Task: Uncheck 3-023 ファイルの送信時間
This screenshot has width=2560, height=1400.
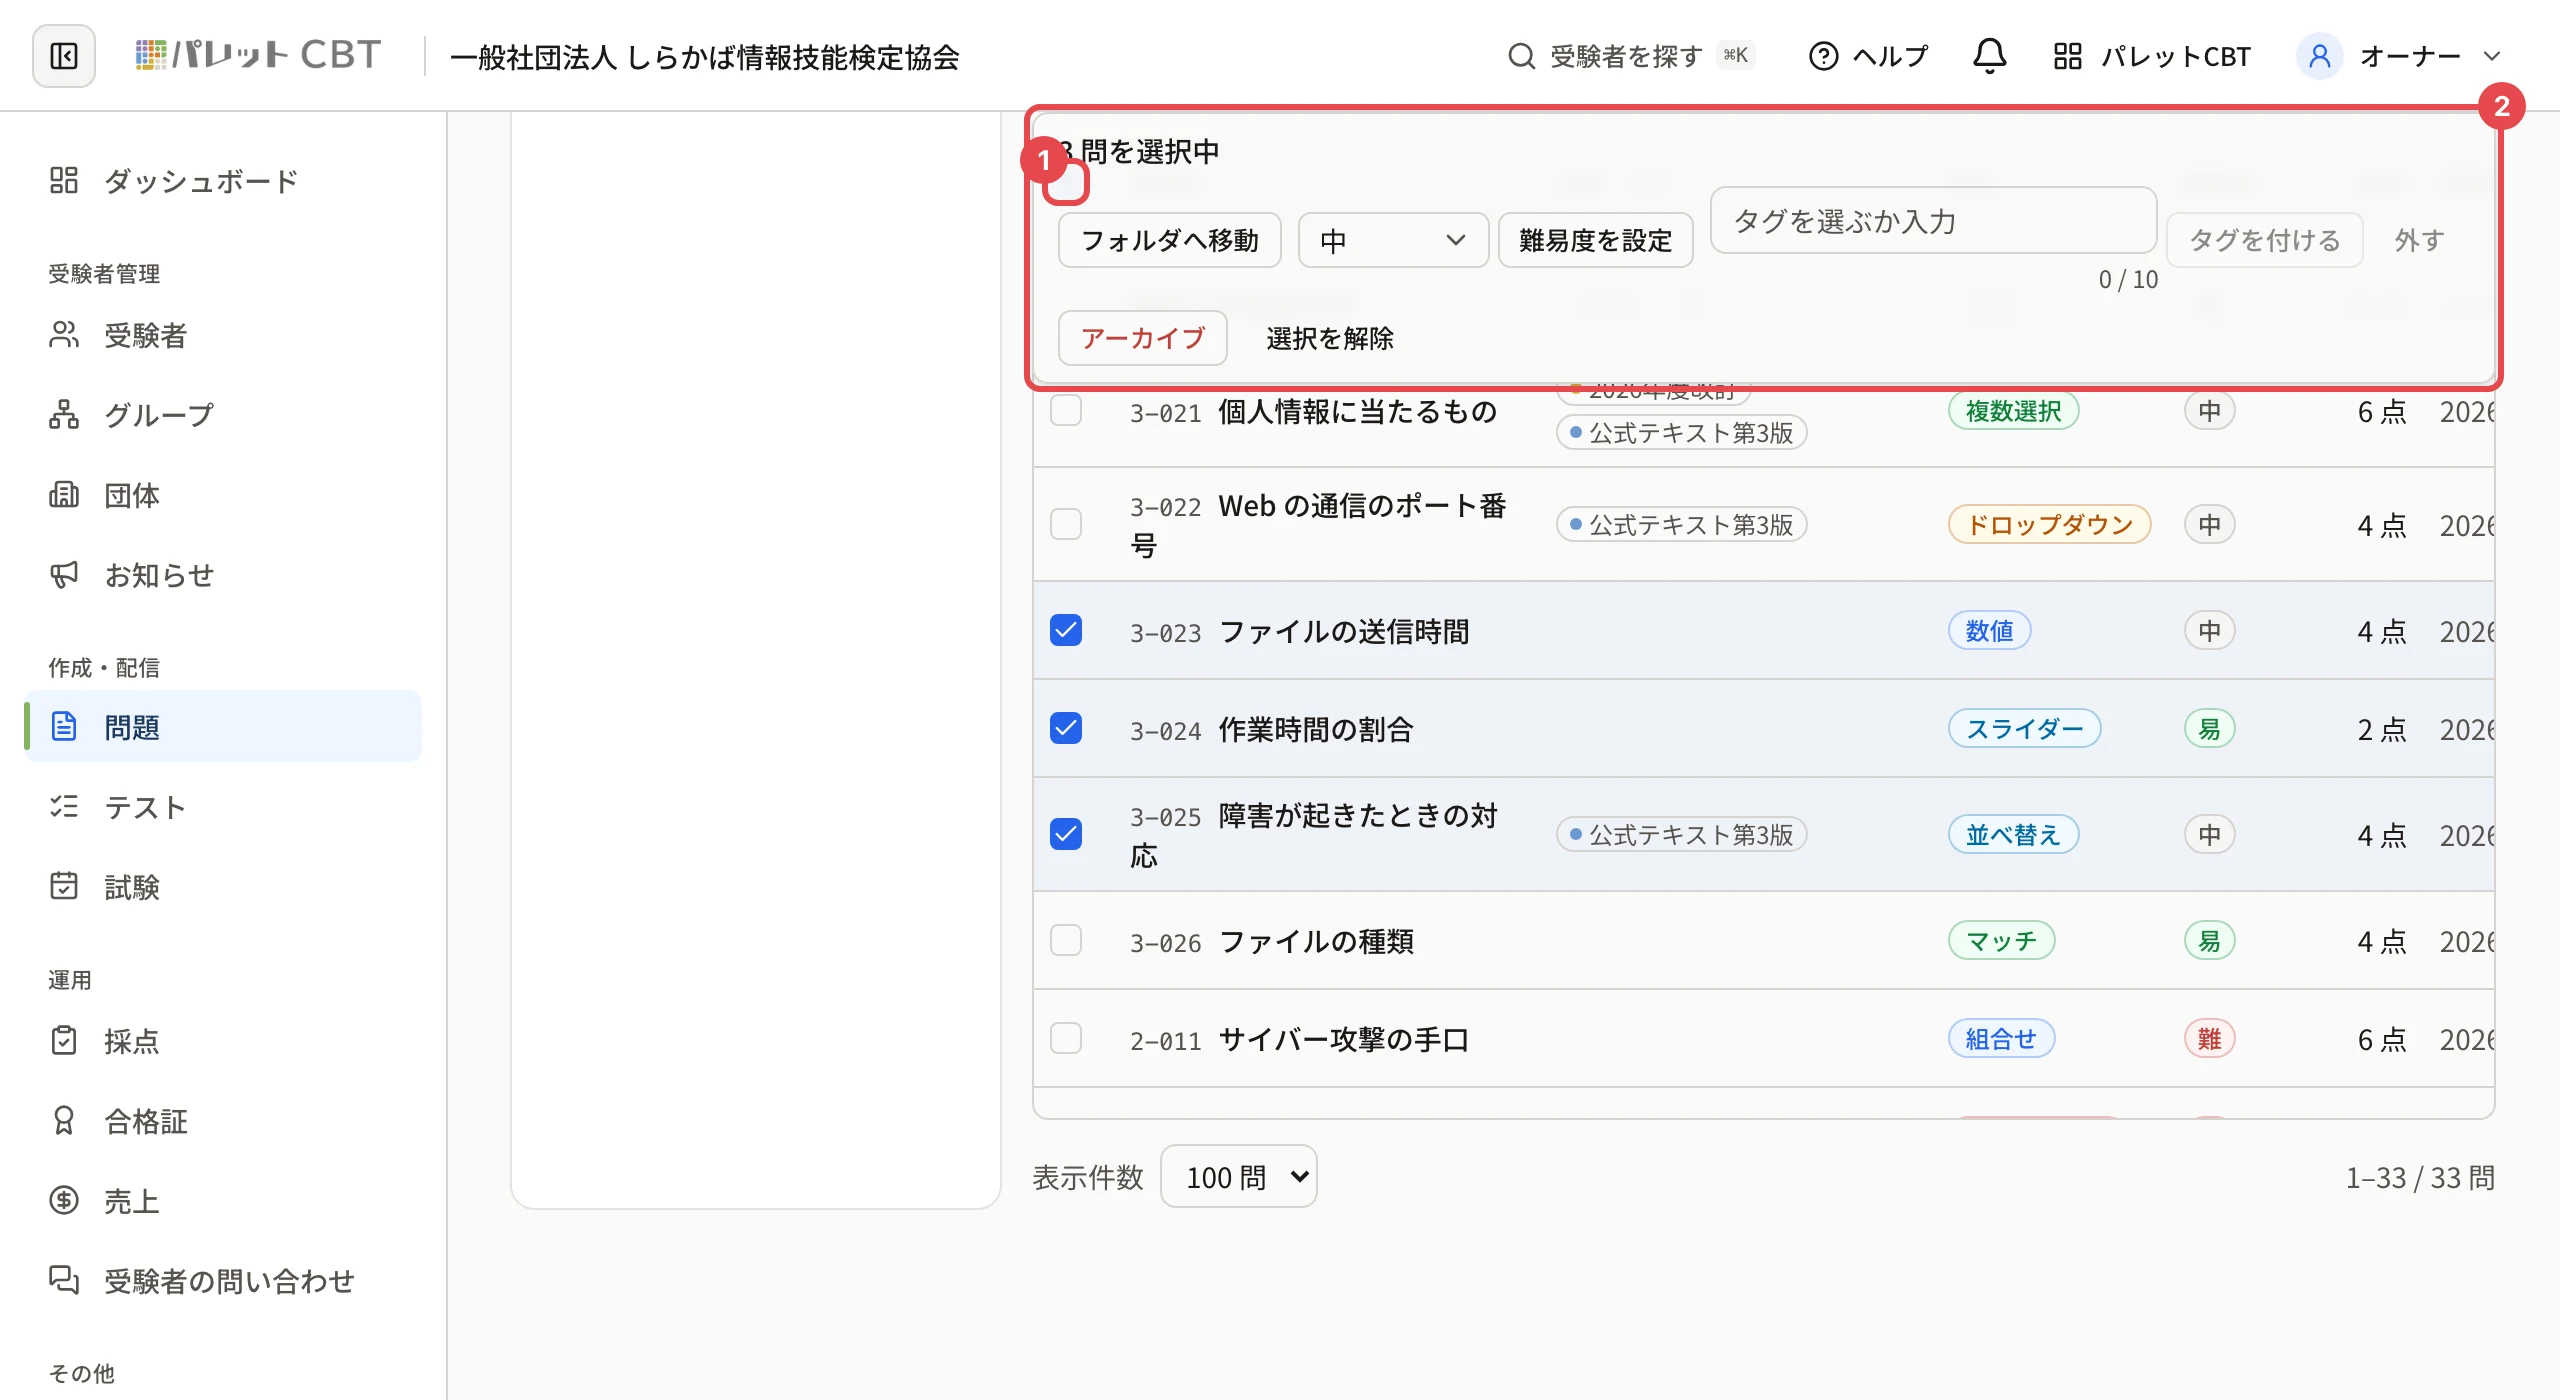Action: point(1066,631)
